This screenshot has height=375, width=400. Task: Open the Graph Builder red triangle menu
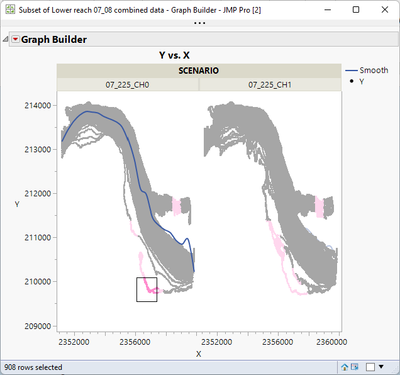(15, 39)
